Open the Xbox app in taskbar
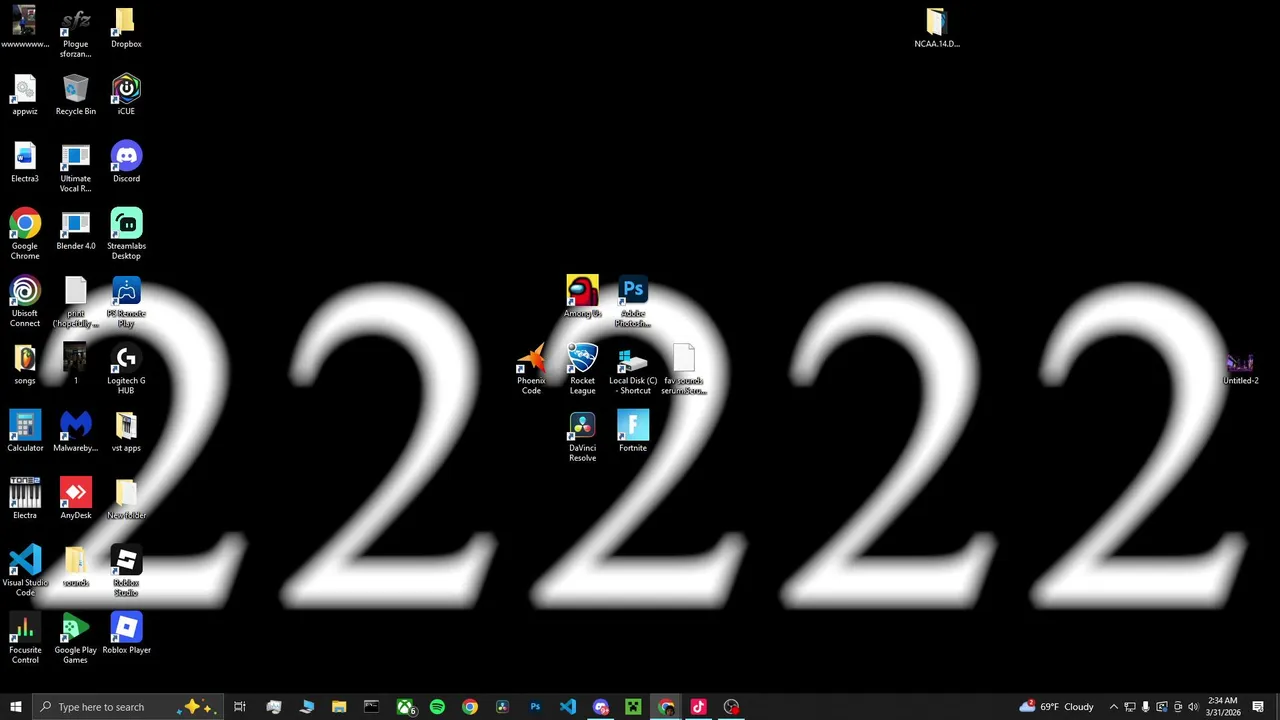This screenshot has width=1280, height=720. (x=405, y=707)
